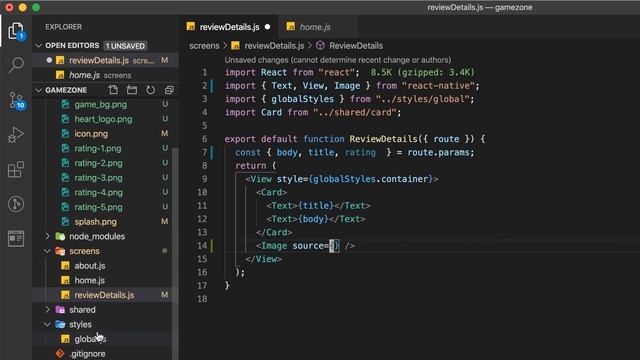The image size is (640, 360).
Task: Open rating-4.png in the explorer
Action: coord(98,193)
